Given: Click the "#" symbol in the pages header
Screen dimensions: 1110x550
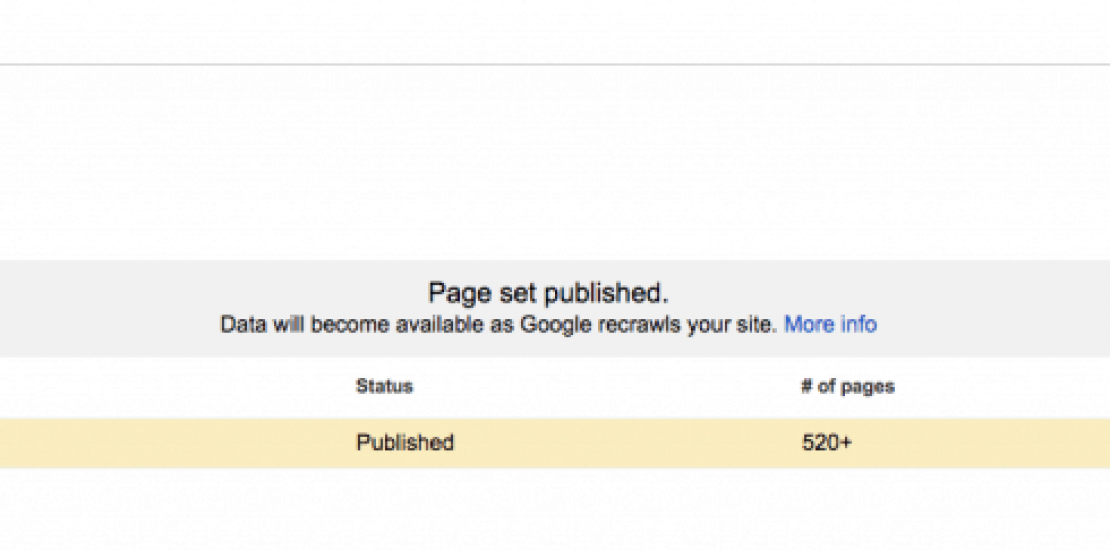Looking at the screenshot, I should (806, 387).
